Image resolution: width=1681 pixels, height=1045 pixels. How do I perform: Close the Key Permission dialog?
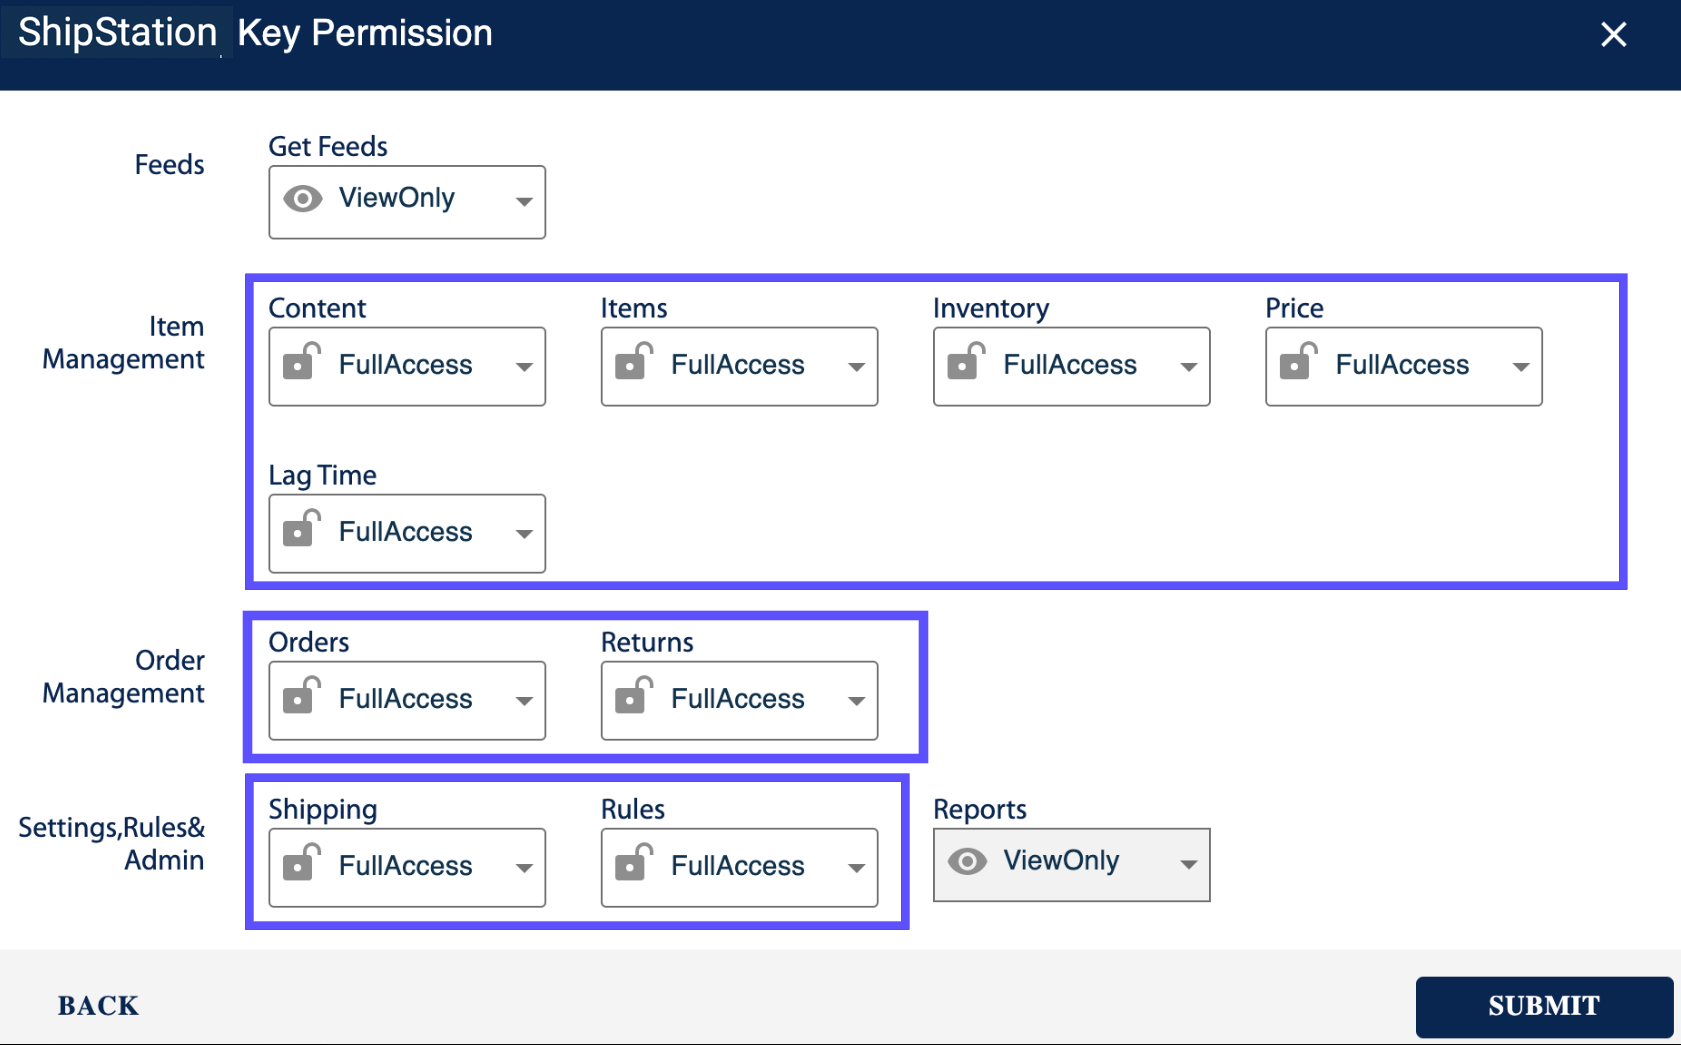(x=1613, y=34)
